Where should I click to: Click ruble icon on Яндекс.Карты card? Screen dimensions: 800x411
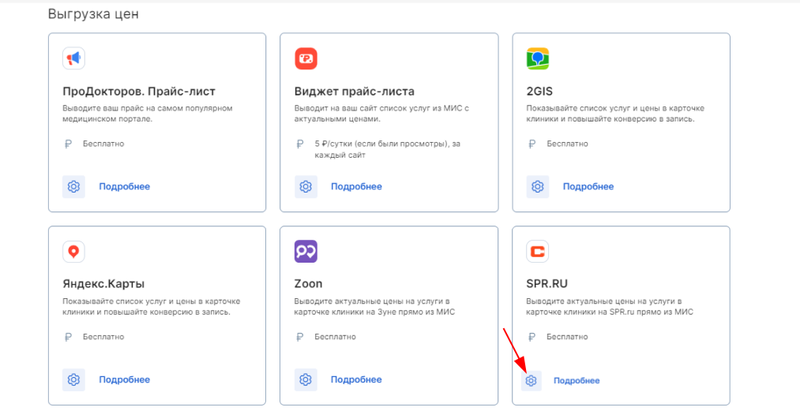pos(68,337)
